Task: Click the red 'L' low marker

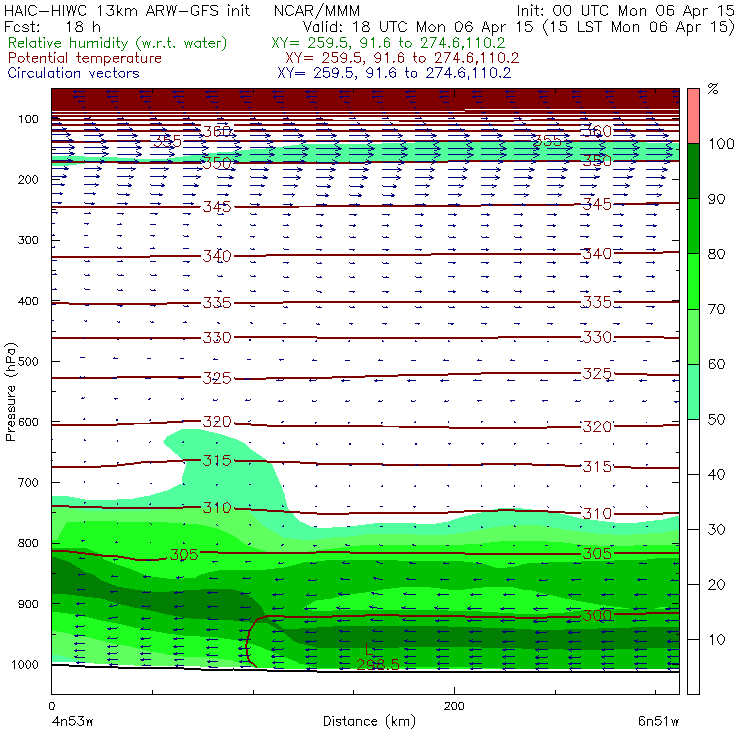Action: pos(369,649)
